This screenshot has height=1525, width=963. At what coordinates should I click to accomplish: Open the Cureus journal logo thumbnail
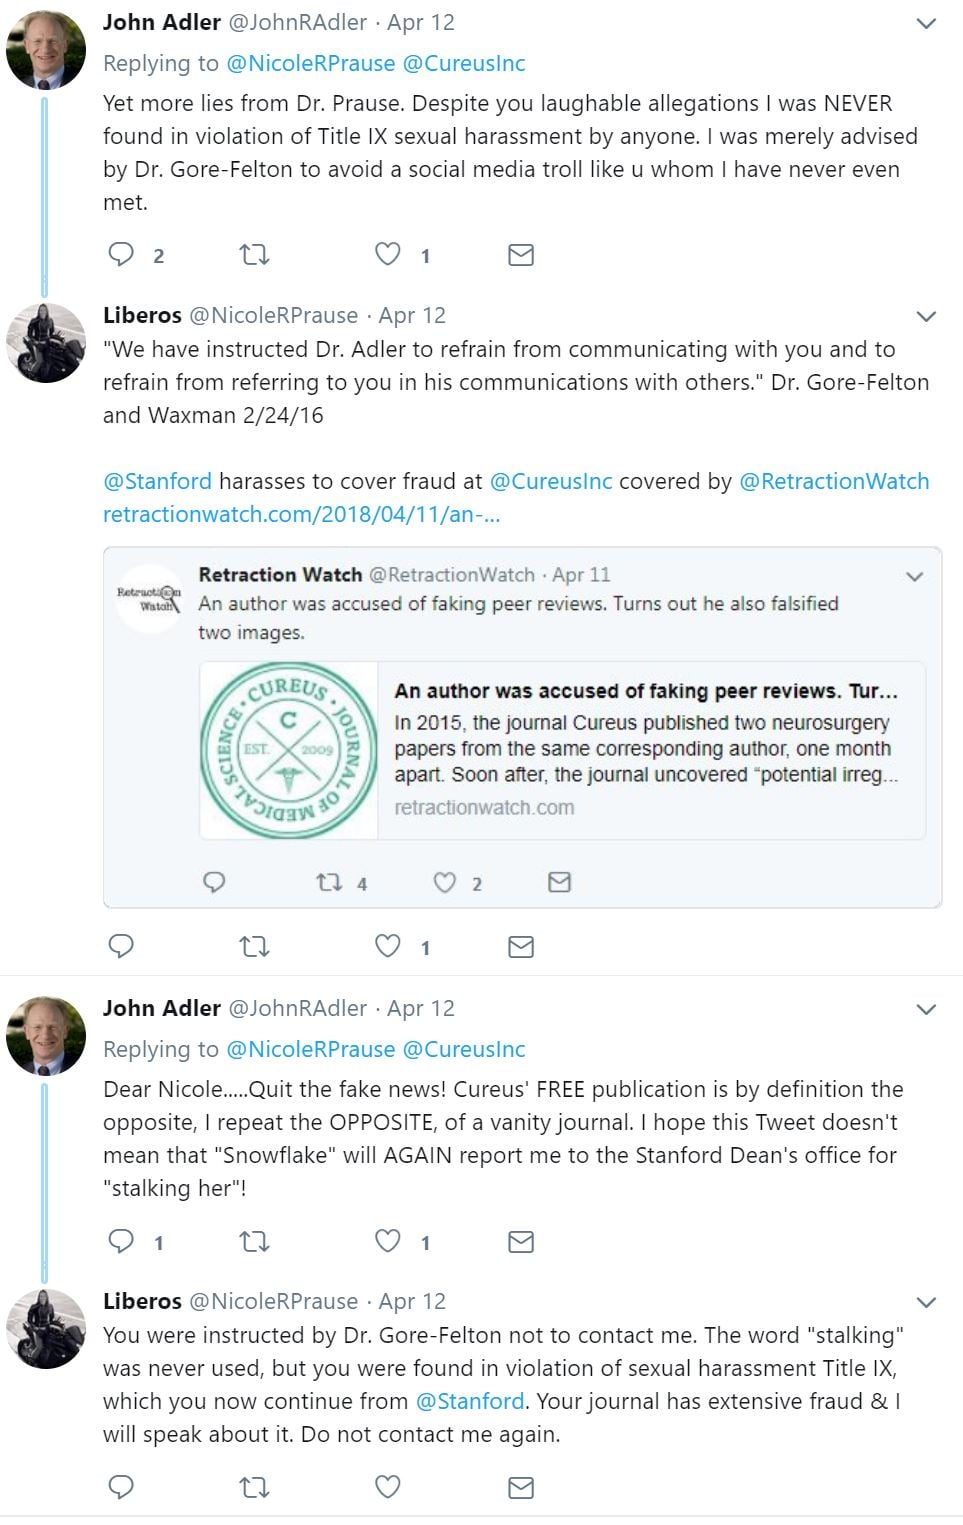click(x=289, y=750)
